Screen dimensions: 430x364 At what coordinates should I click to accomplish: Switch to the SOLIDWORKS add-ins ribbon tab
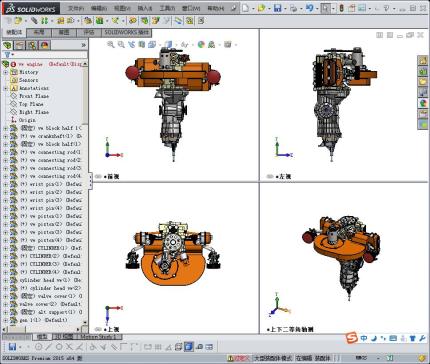[126, 32]
